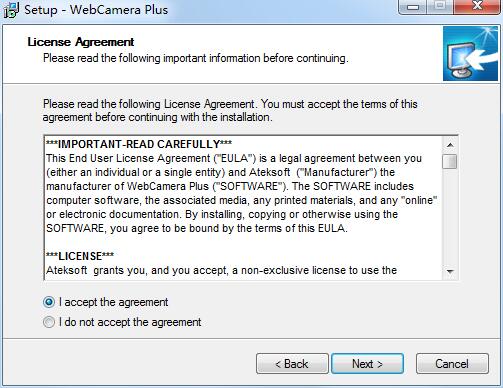Close the WebCamera Plus setup window

pos(477,7)
